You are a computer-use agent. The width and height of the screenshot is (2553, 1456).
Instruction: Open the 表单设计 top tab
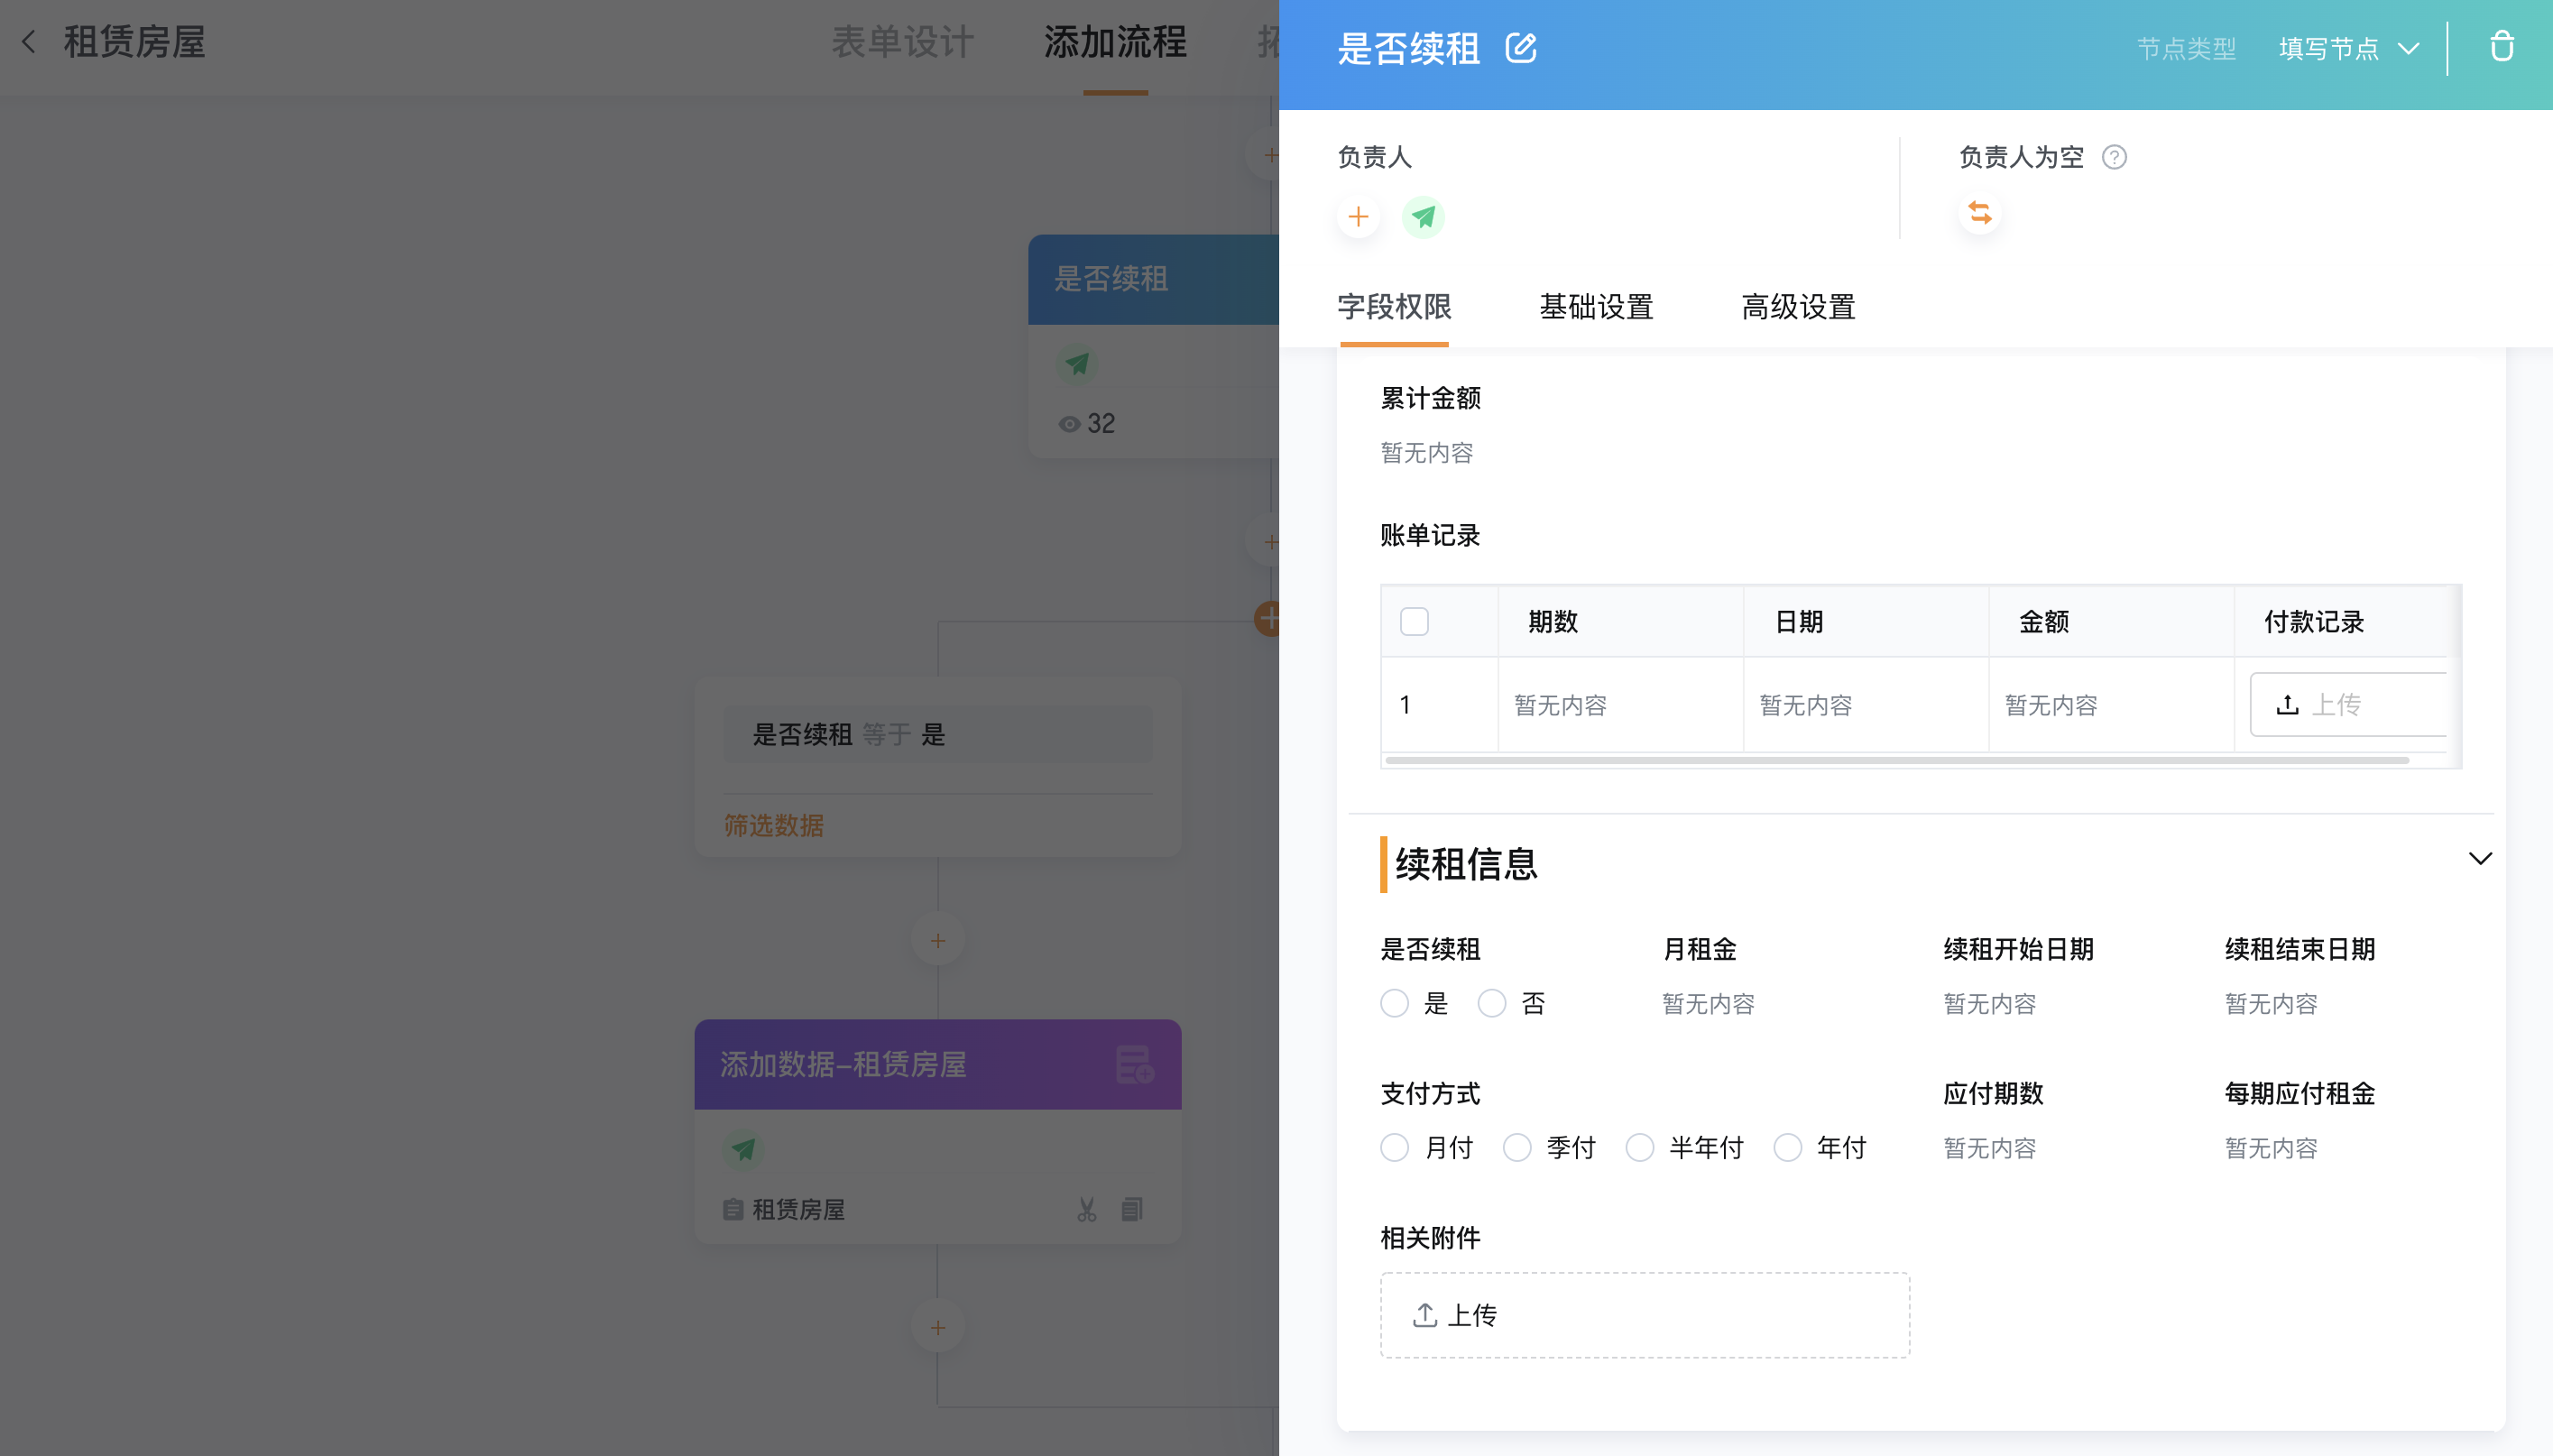click(x=903, y=42)
